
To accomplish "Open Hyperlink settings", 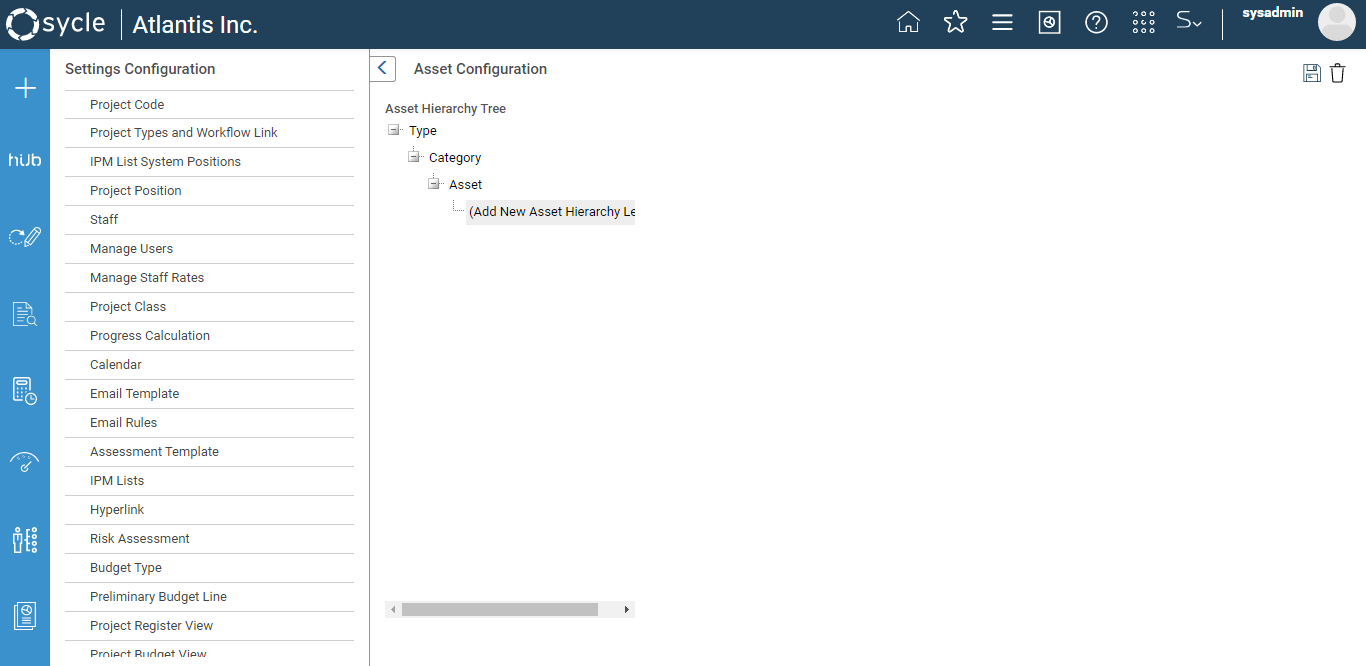I will [209, 510].
